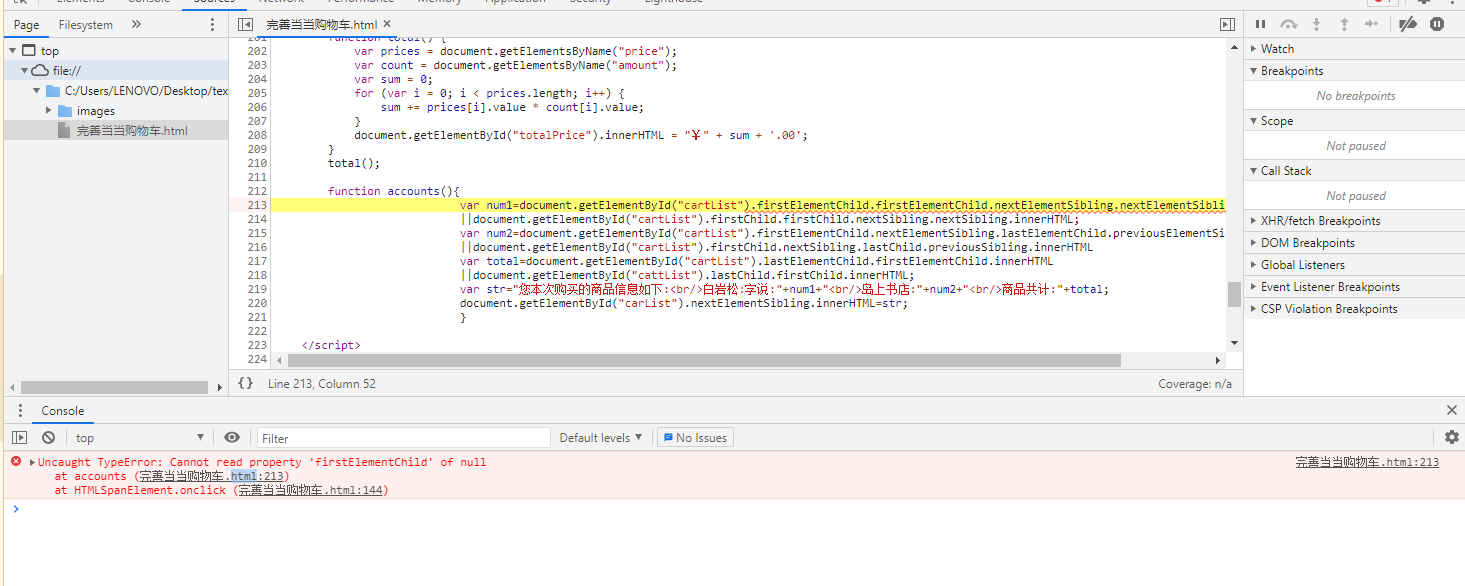This screenshot has height=586, width=1465.
Task: Open the accounts stack frame link
Action: 213,476
